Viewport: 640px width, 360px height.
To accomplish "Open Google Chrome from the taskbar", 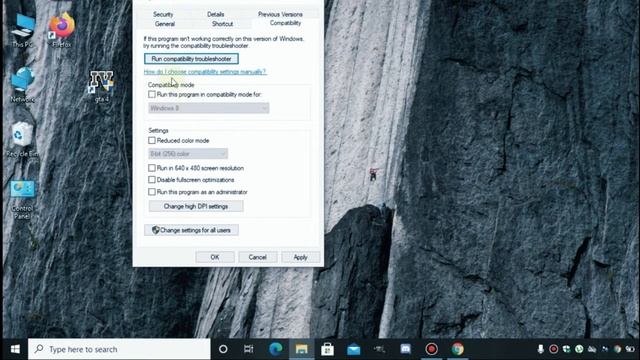I will pos(458,349).
